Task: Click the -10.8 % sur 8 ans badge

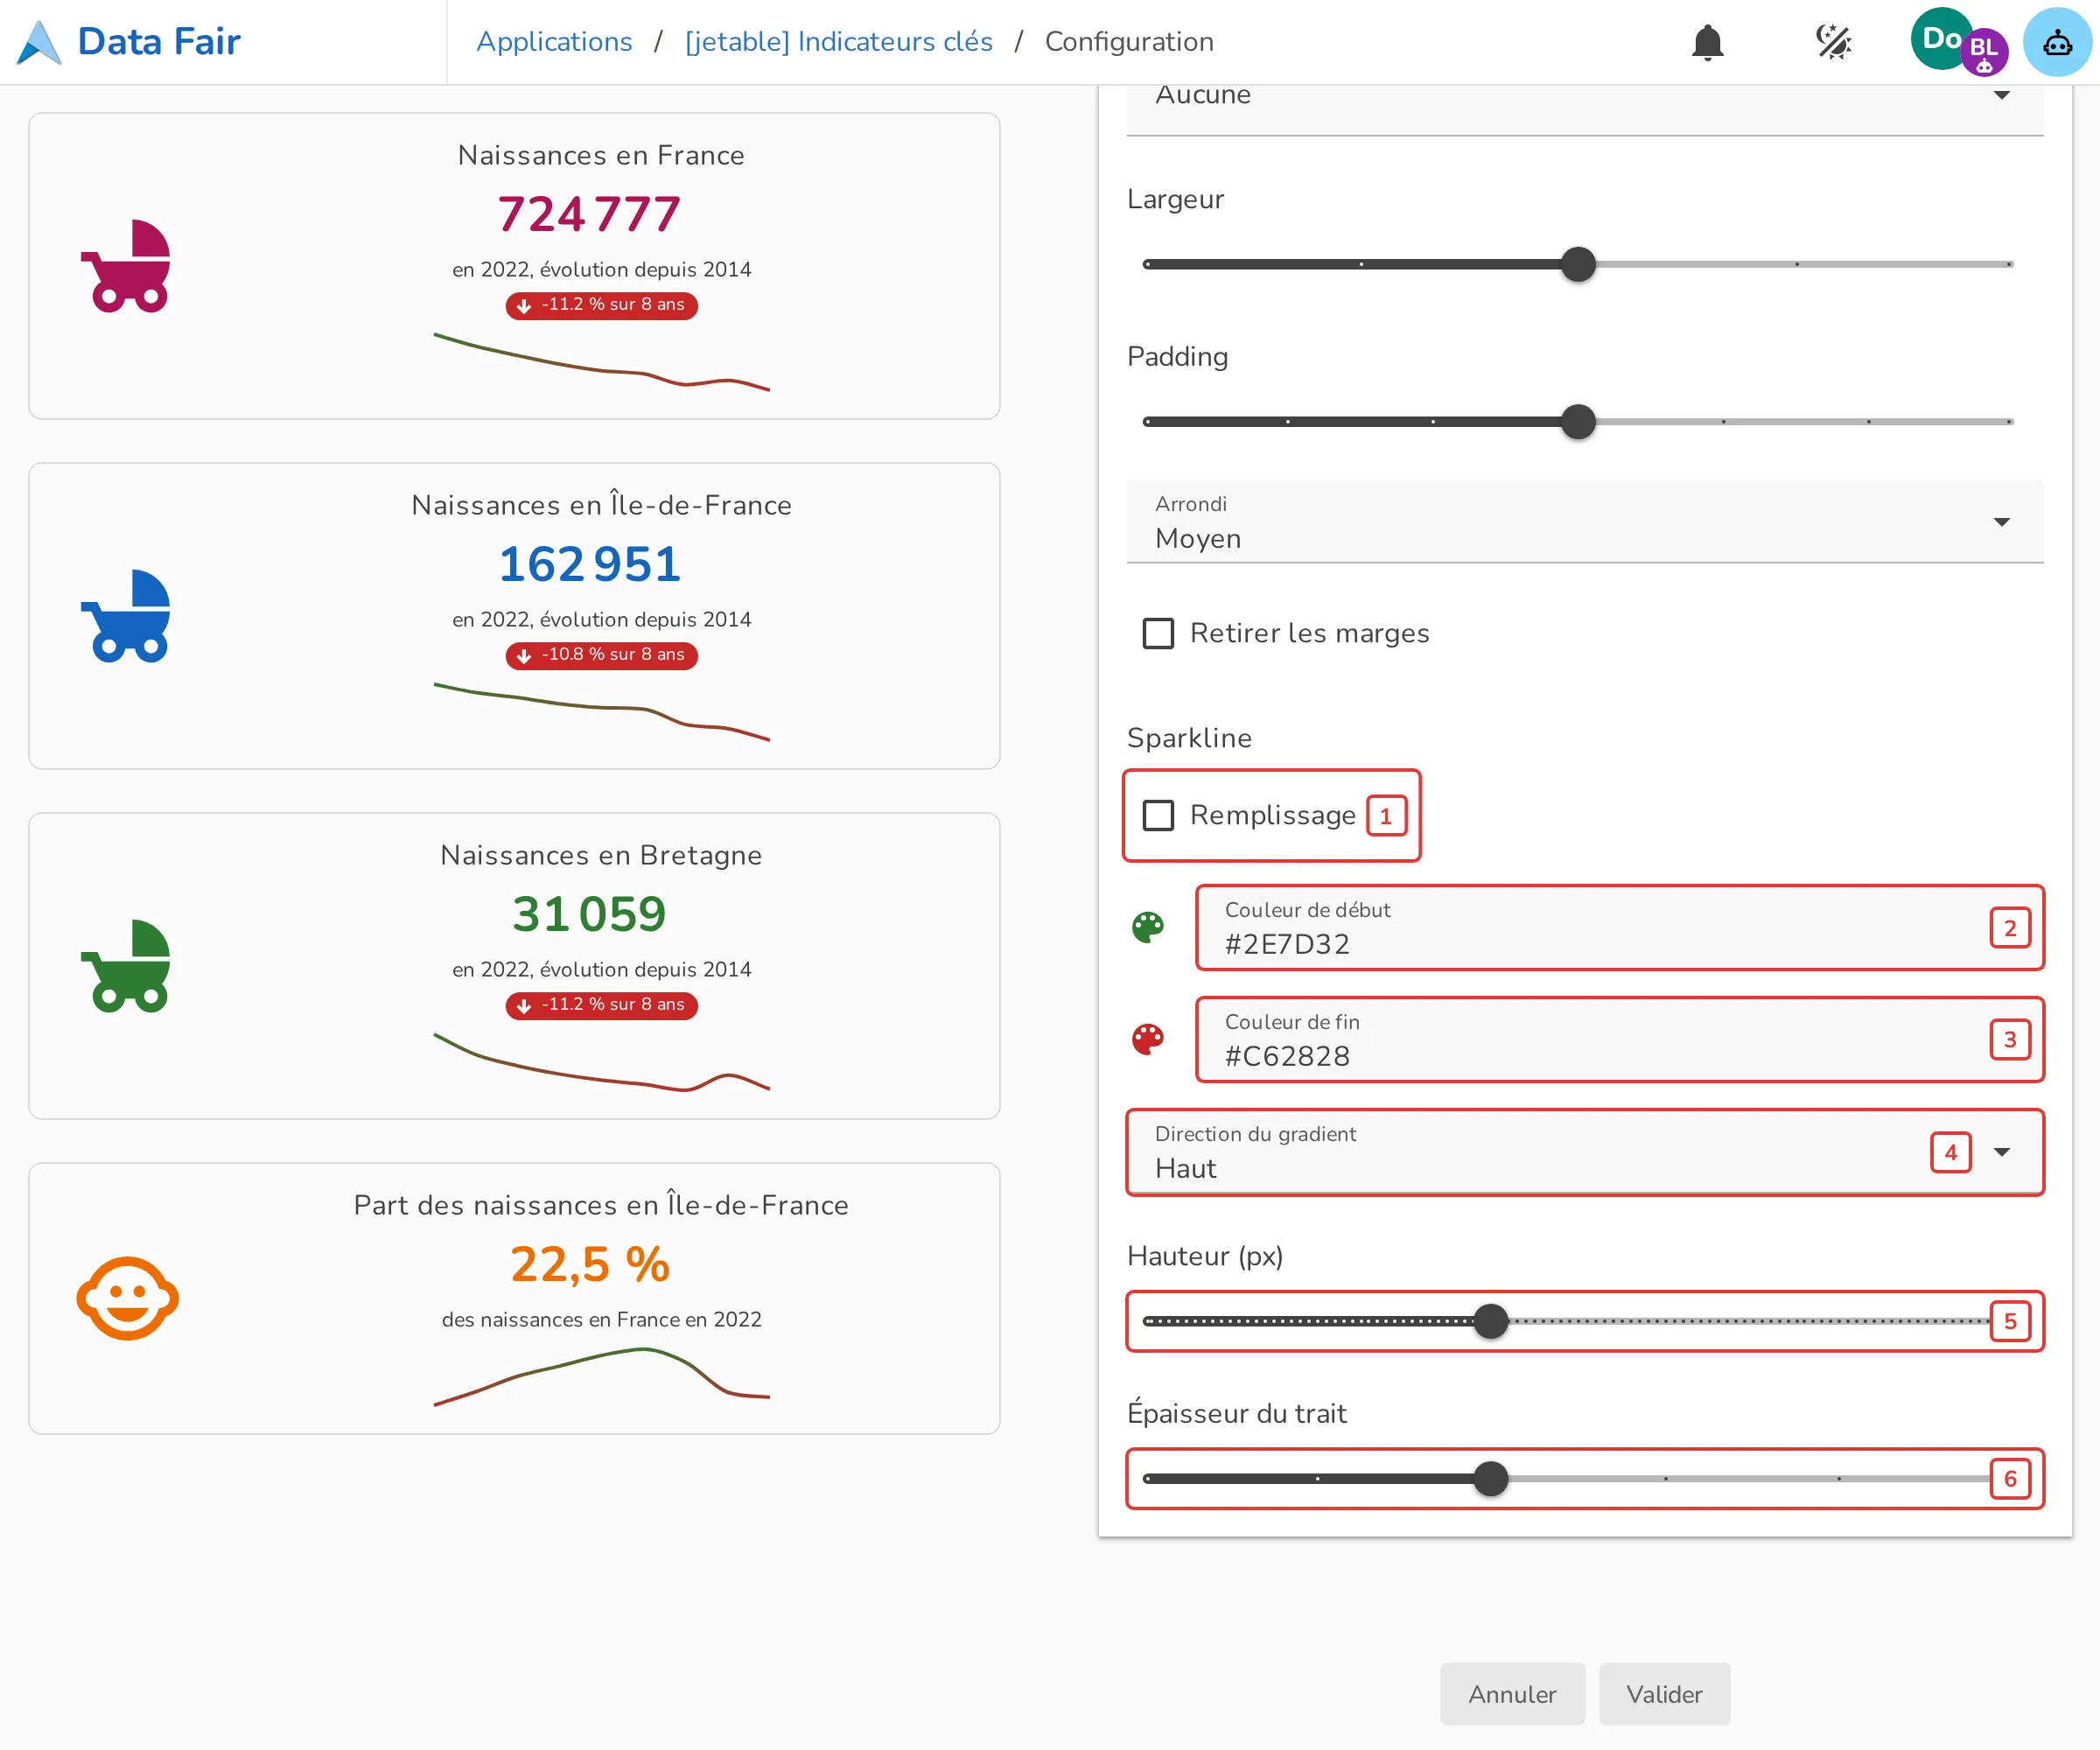Action: pos(601,655)
